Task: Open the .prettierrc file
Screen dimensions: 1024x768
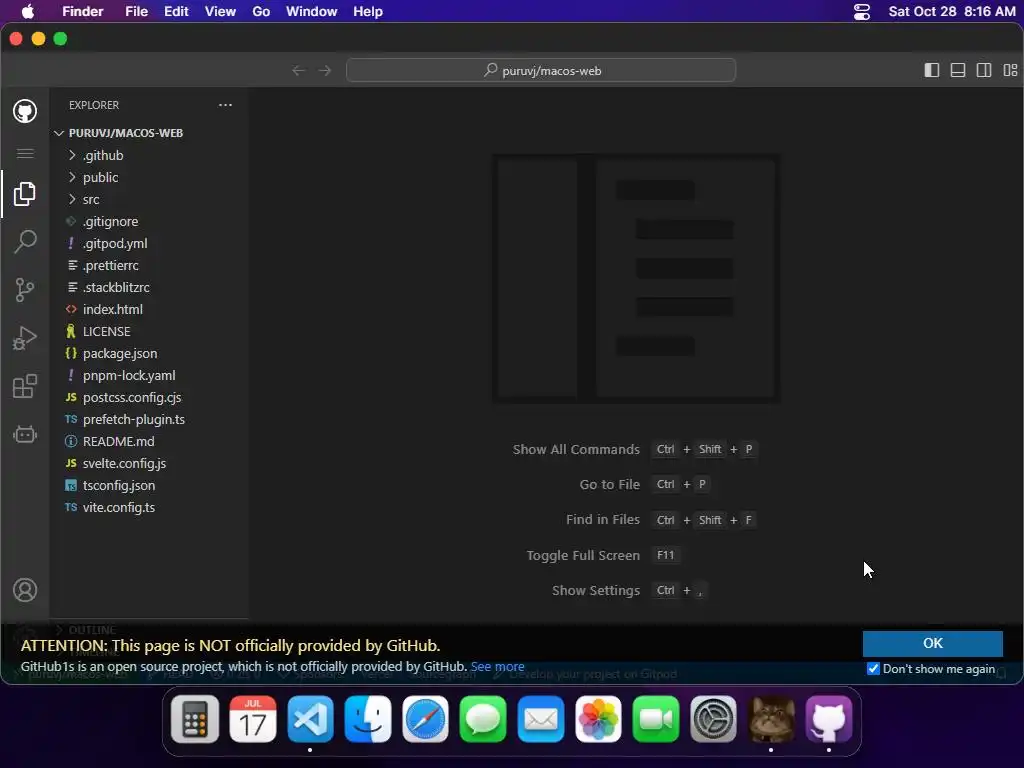Action: [x=148, y=266]
